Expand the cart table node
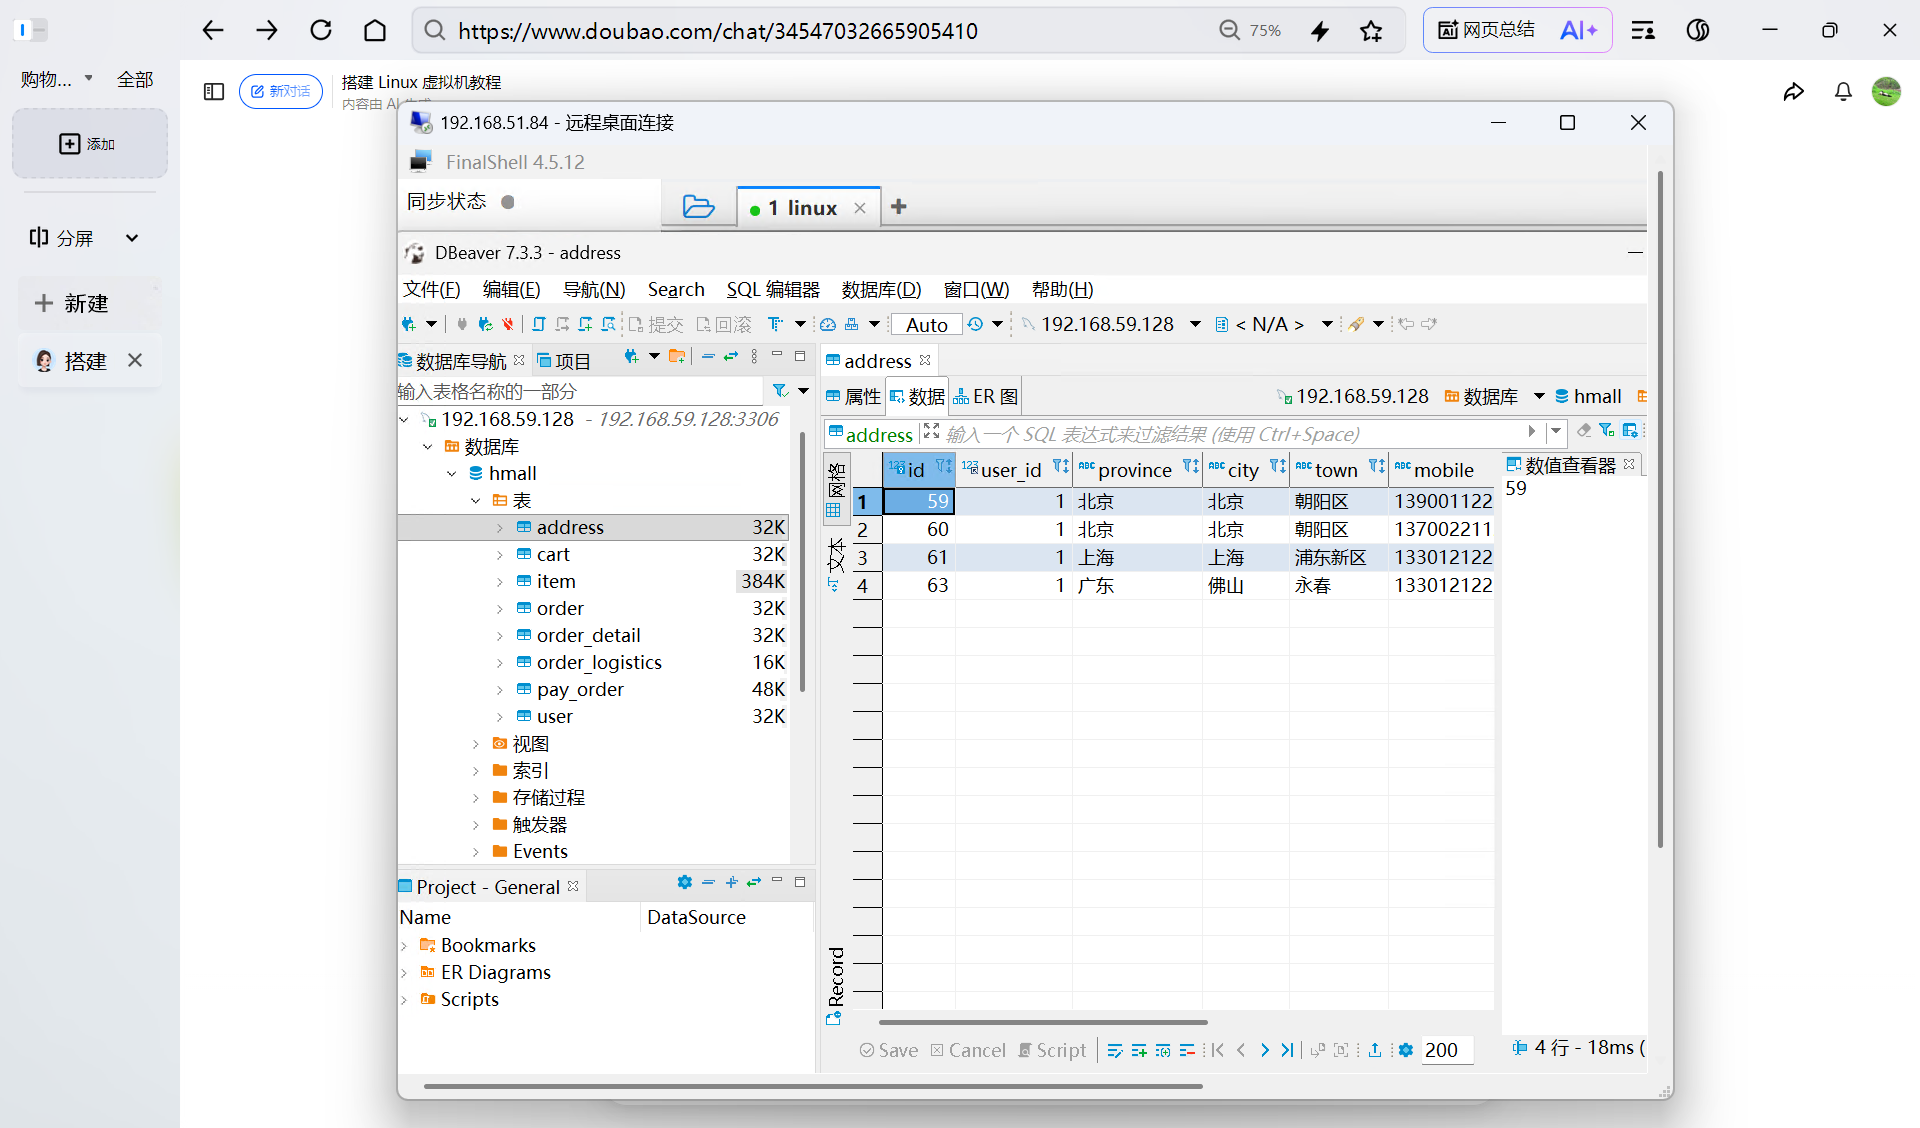1920x1128 pixels. [x=500, y=555]
